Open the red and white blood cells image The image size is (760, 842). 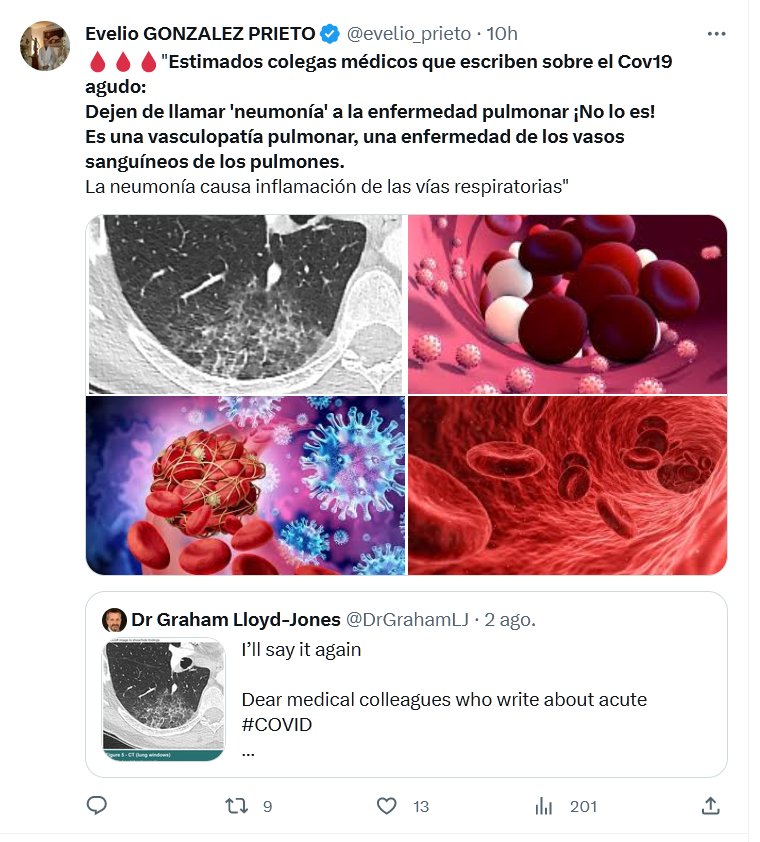[x=567, y=304]
